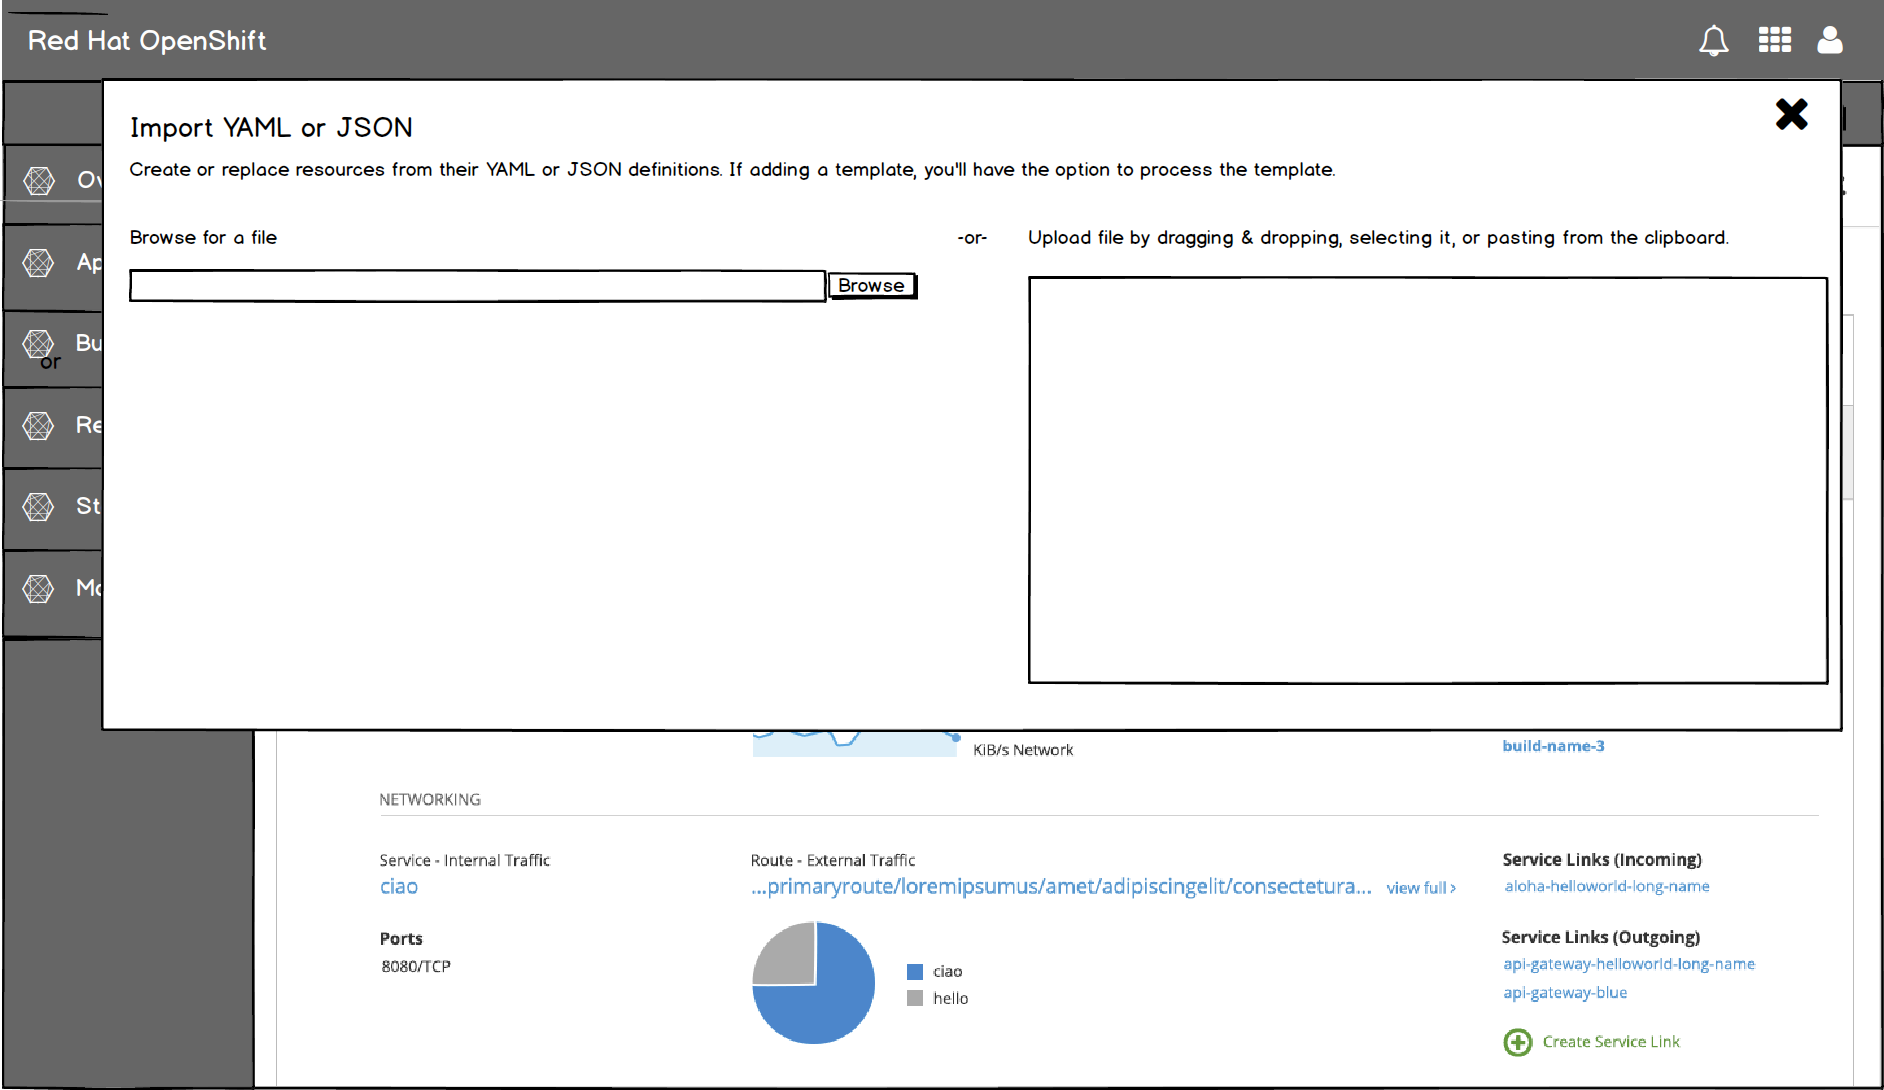Click the Red Hat OpenShift title

(147, 41)
